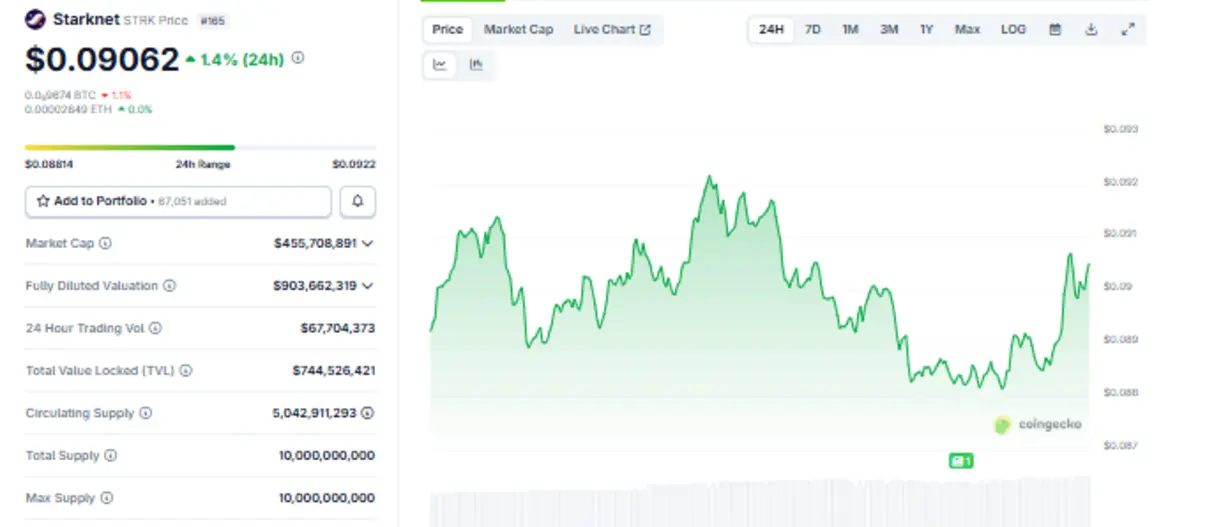Expand the Market Cap value chevron
The width and height of the screenshot is (1214, 527).
pyautogui.click(x=368, y=243)
